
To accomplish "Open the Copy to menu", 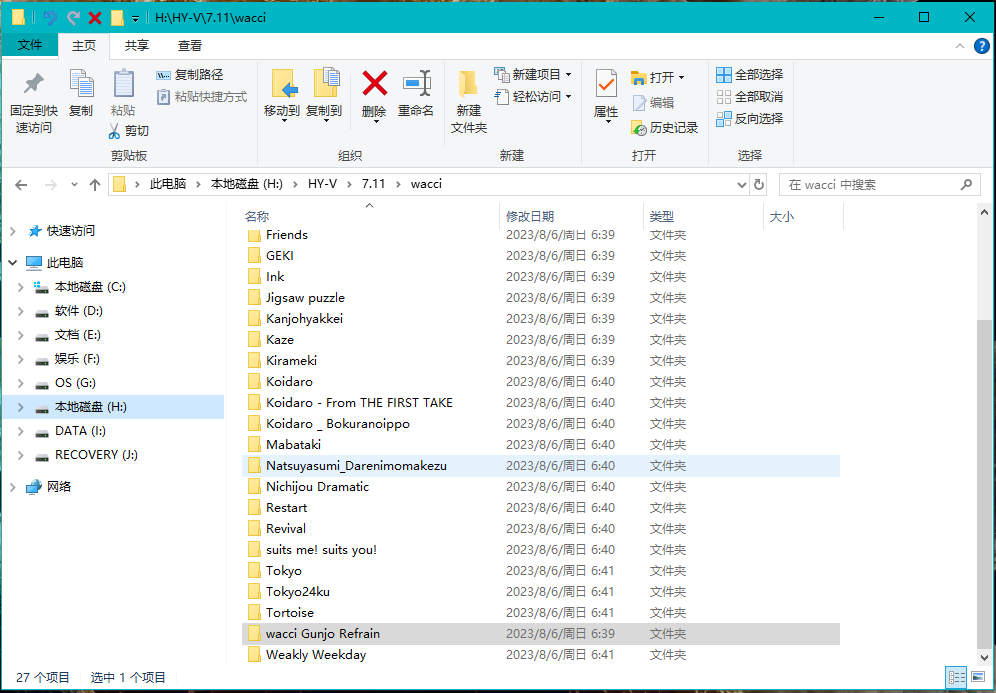I will click(324, 95).
